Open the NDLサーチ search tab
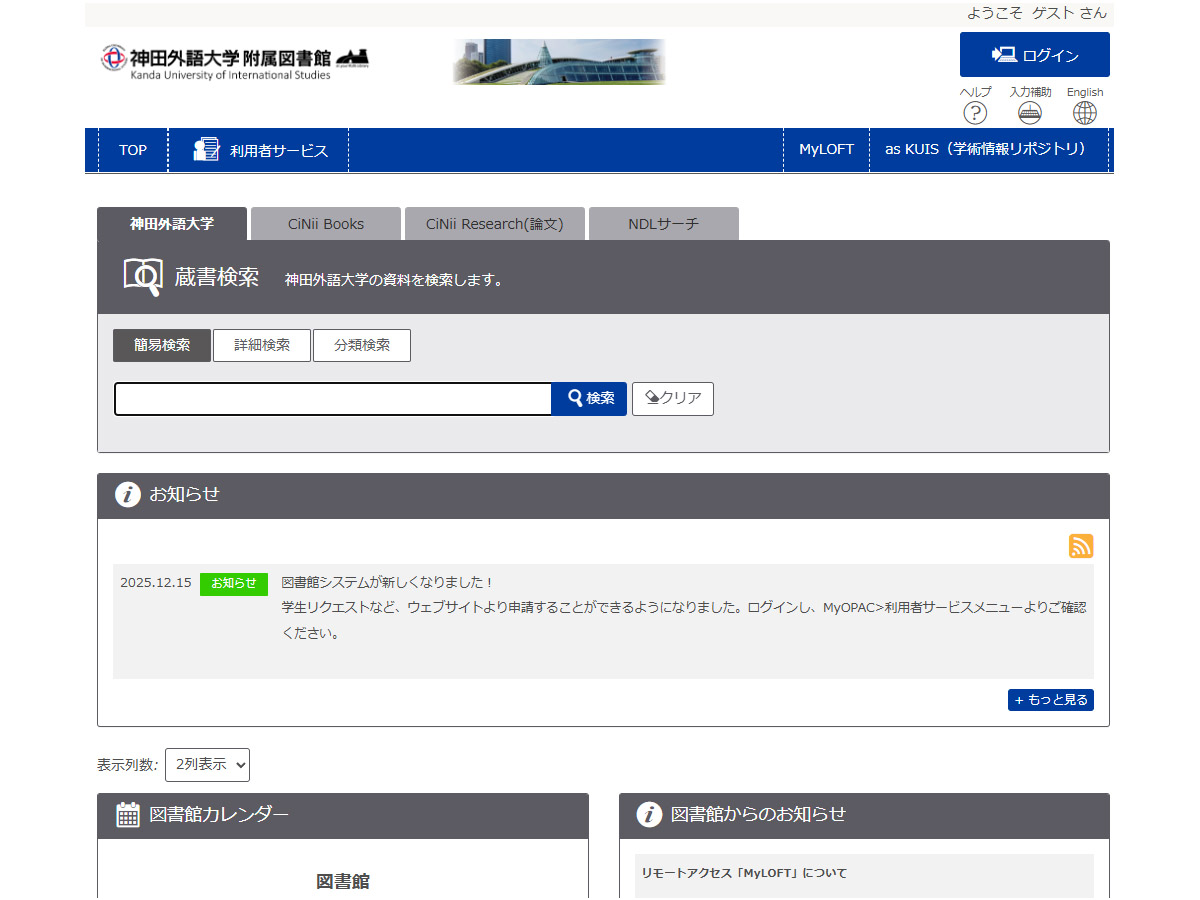Image resolution: width=1200 pixels, height=900 pixels. click(664, 223)
